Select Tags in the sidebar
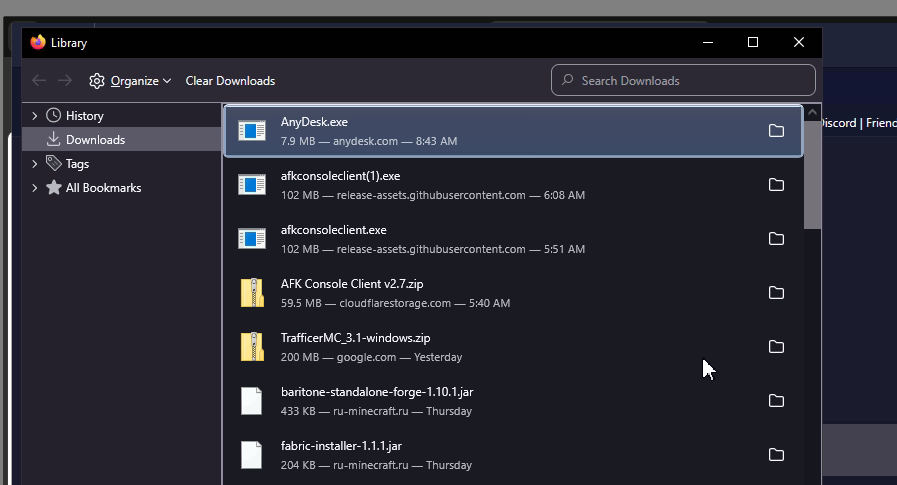The image size is (897, 485). (121, 164)
